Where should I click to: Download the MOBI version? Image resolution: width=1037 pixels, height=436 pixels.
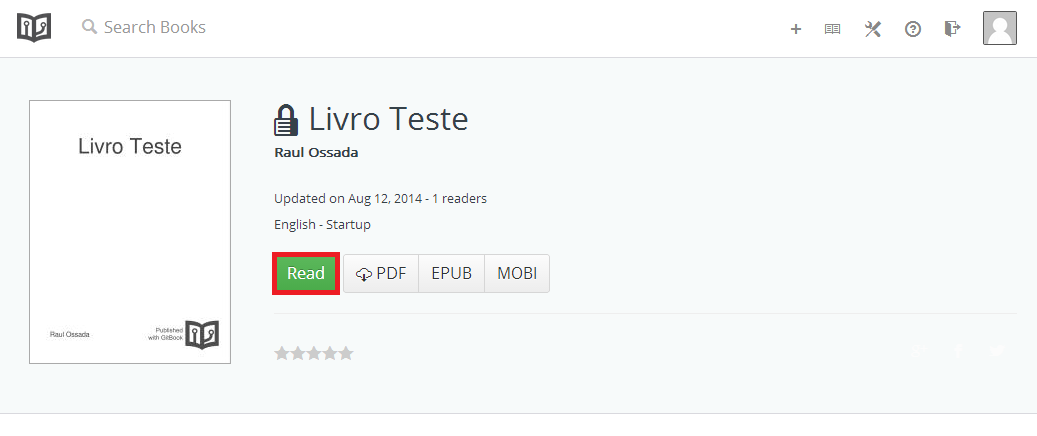517,273
